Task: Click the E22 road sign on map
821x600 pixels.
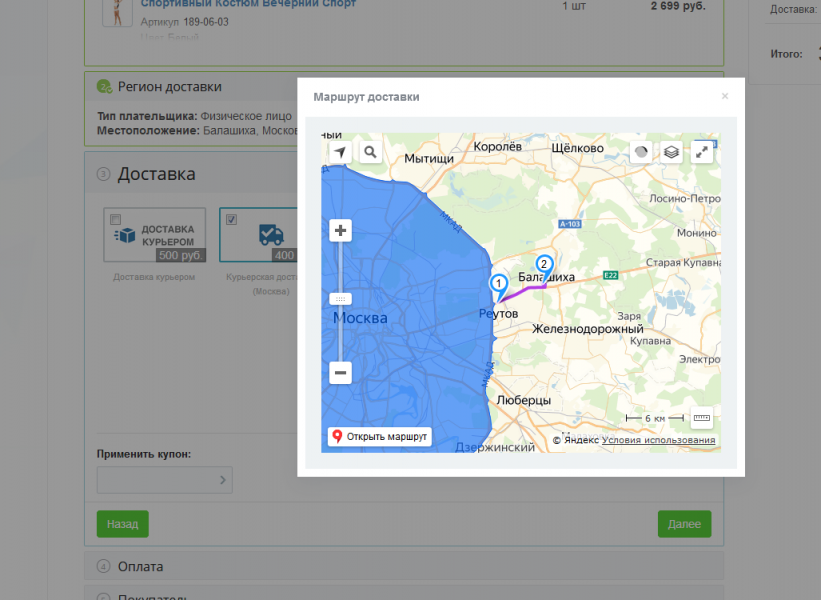Action: pos(611,275)
